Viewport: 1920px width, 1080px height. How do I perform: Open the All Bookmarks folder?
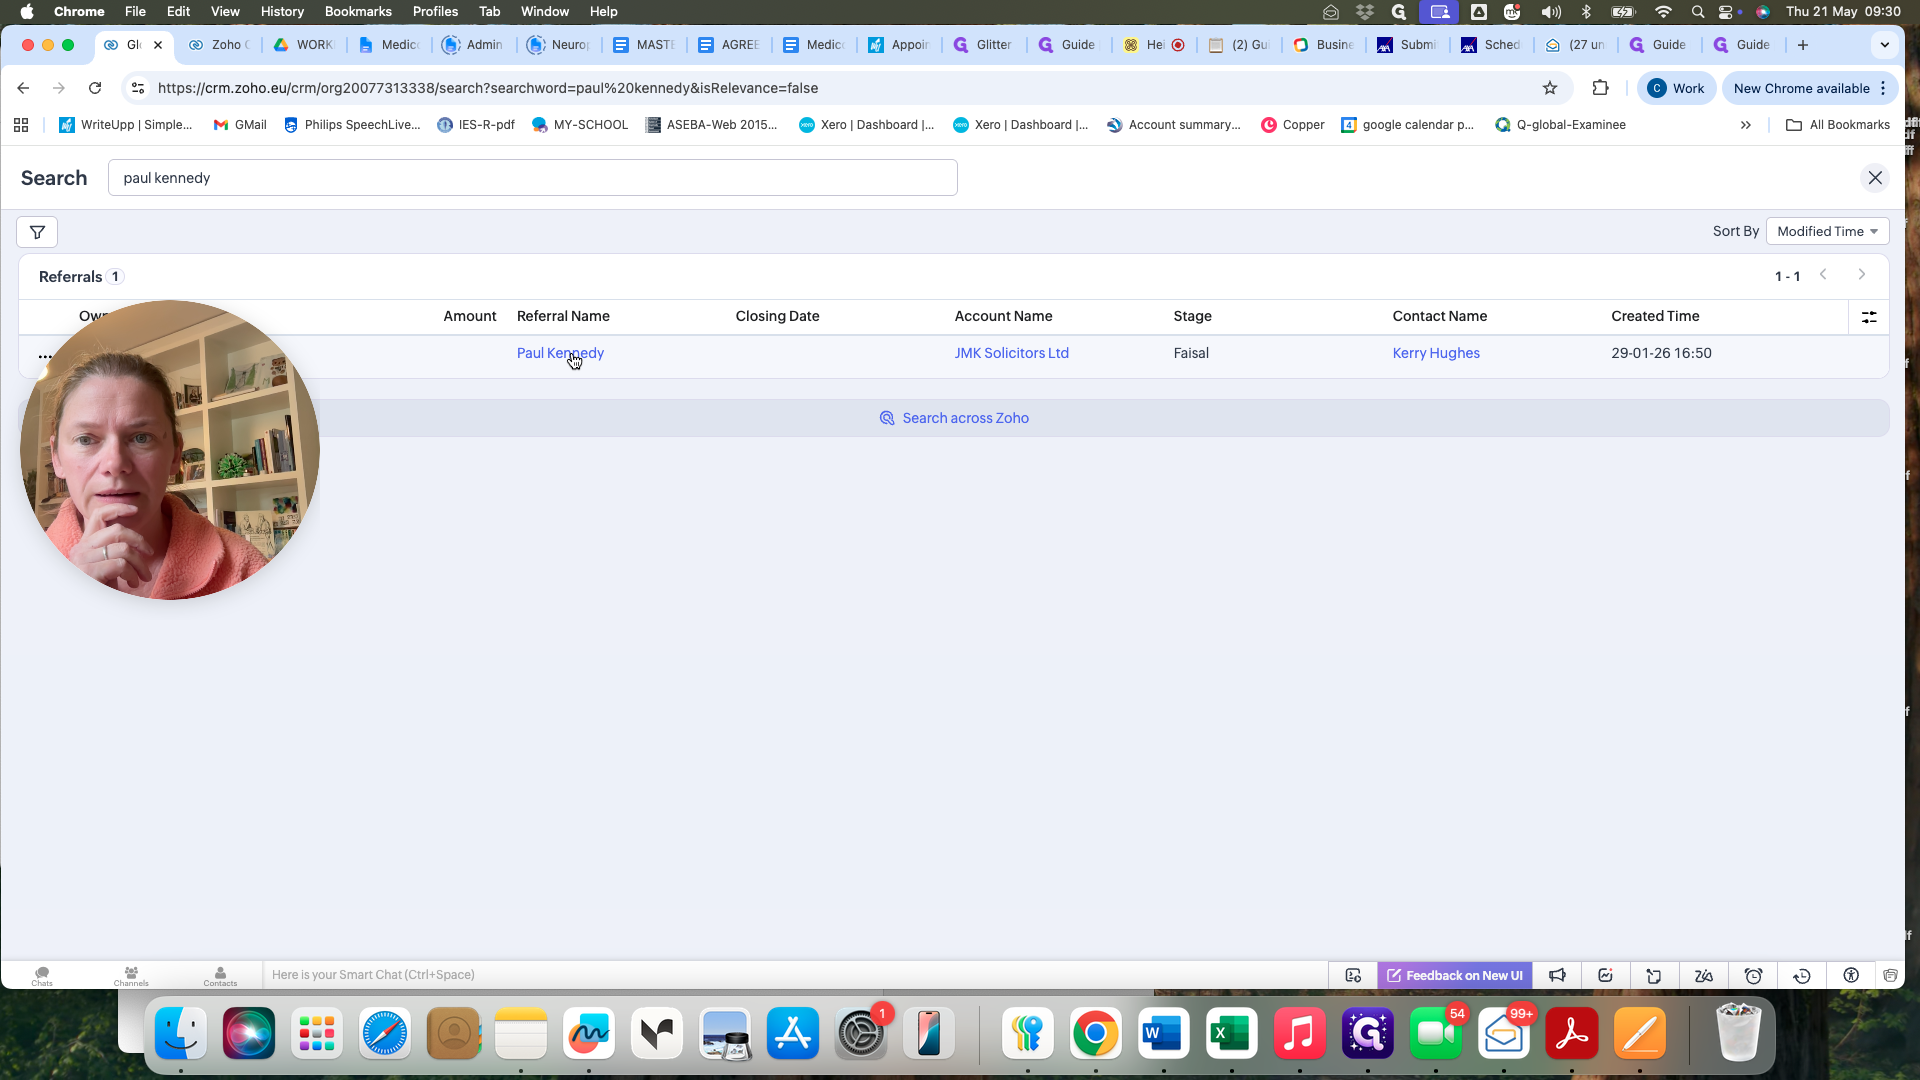coord(1838,125)
